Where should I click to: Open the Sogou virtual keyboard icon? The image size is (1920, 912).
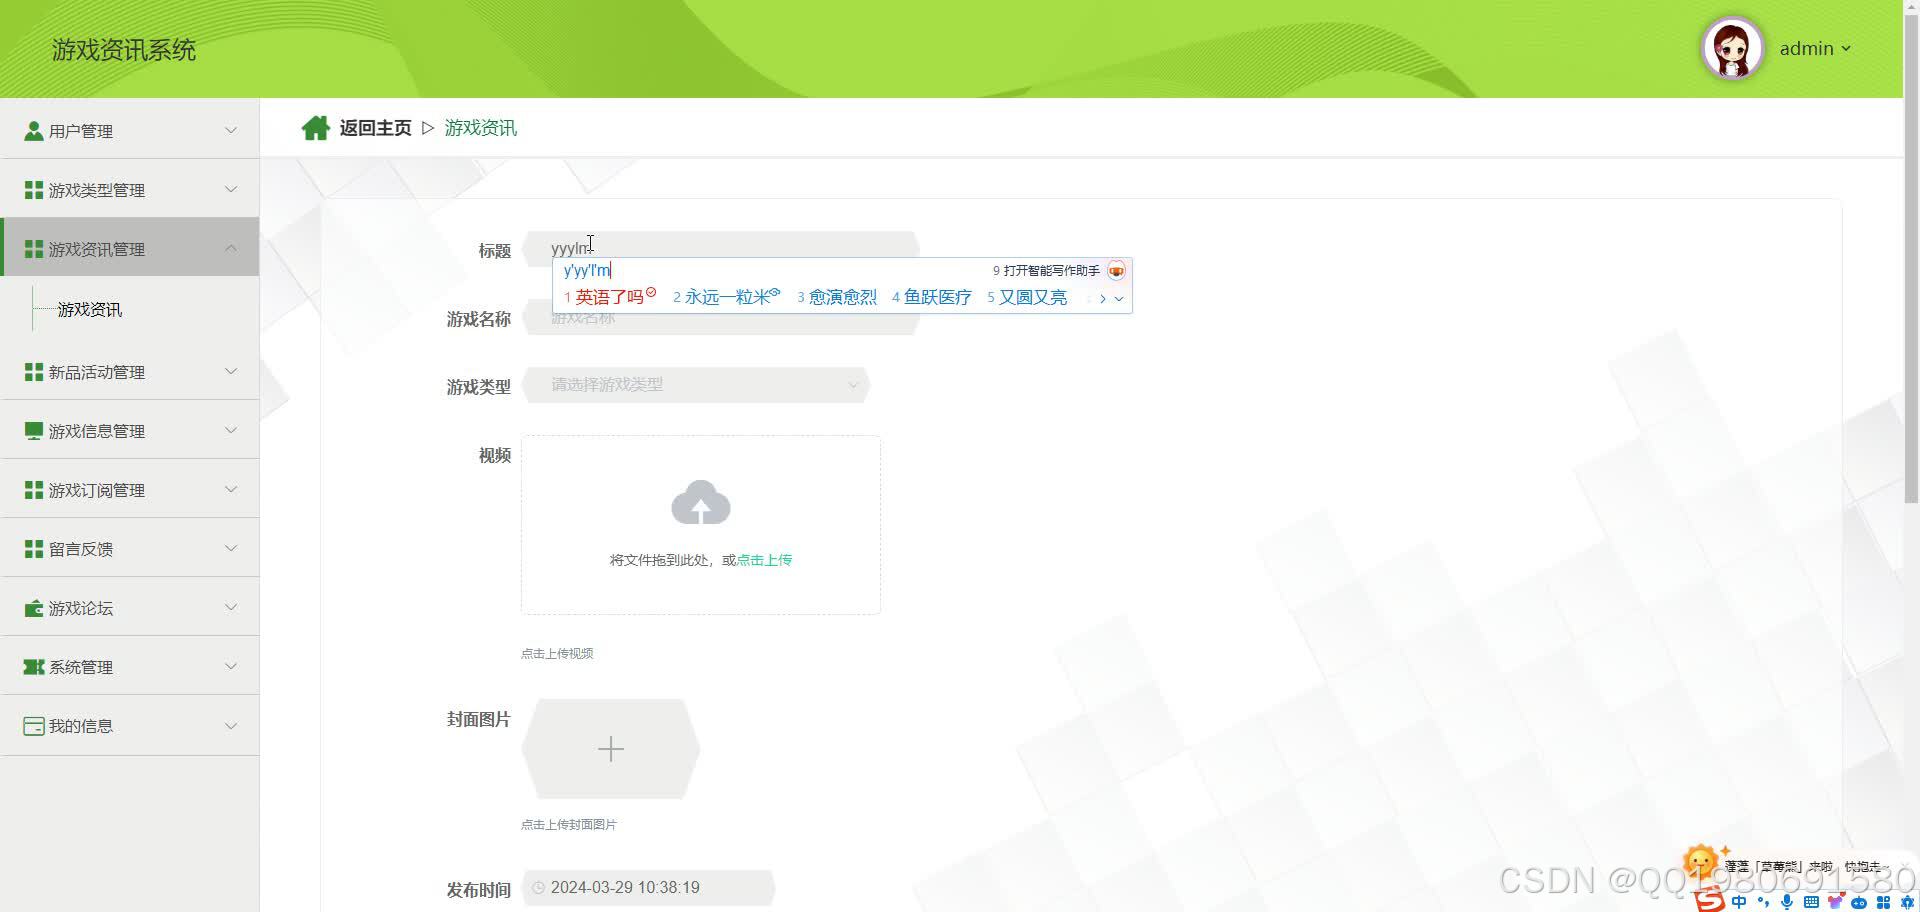1810,902
